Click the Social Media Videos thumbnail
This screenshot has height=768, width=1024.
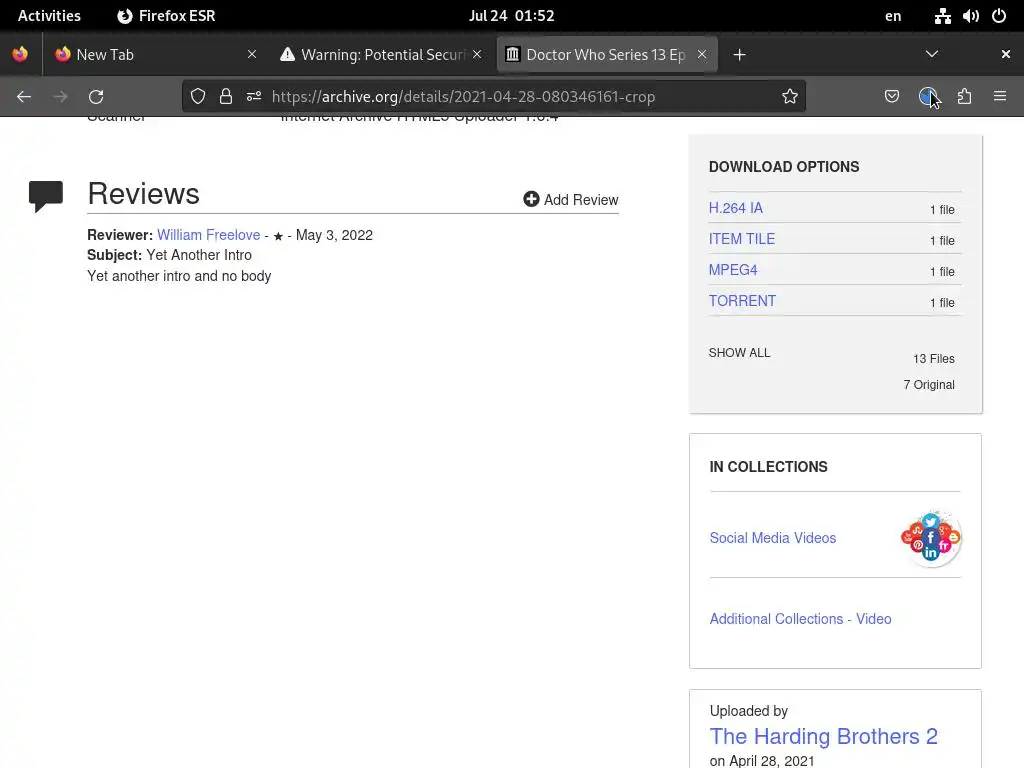[x=931, y=538]
